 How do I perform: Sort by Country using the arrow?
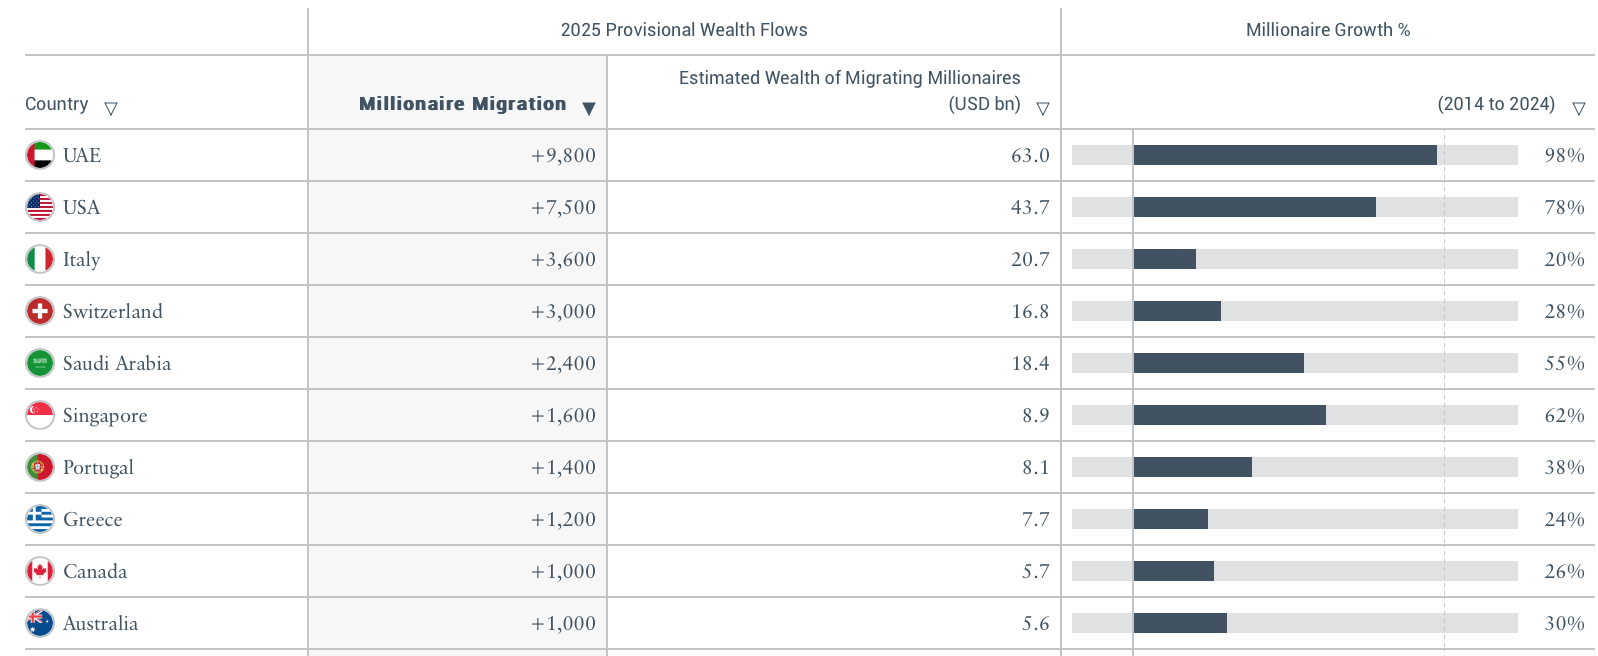(111, 108)
